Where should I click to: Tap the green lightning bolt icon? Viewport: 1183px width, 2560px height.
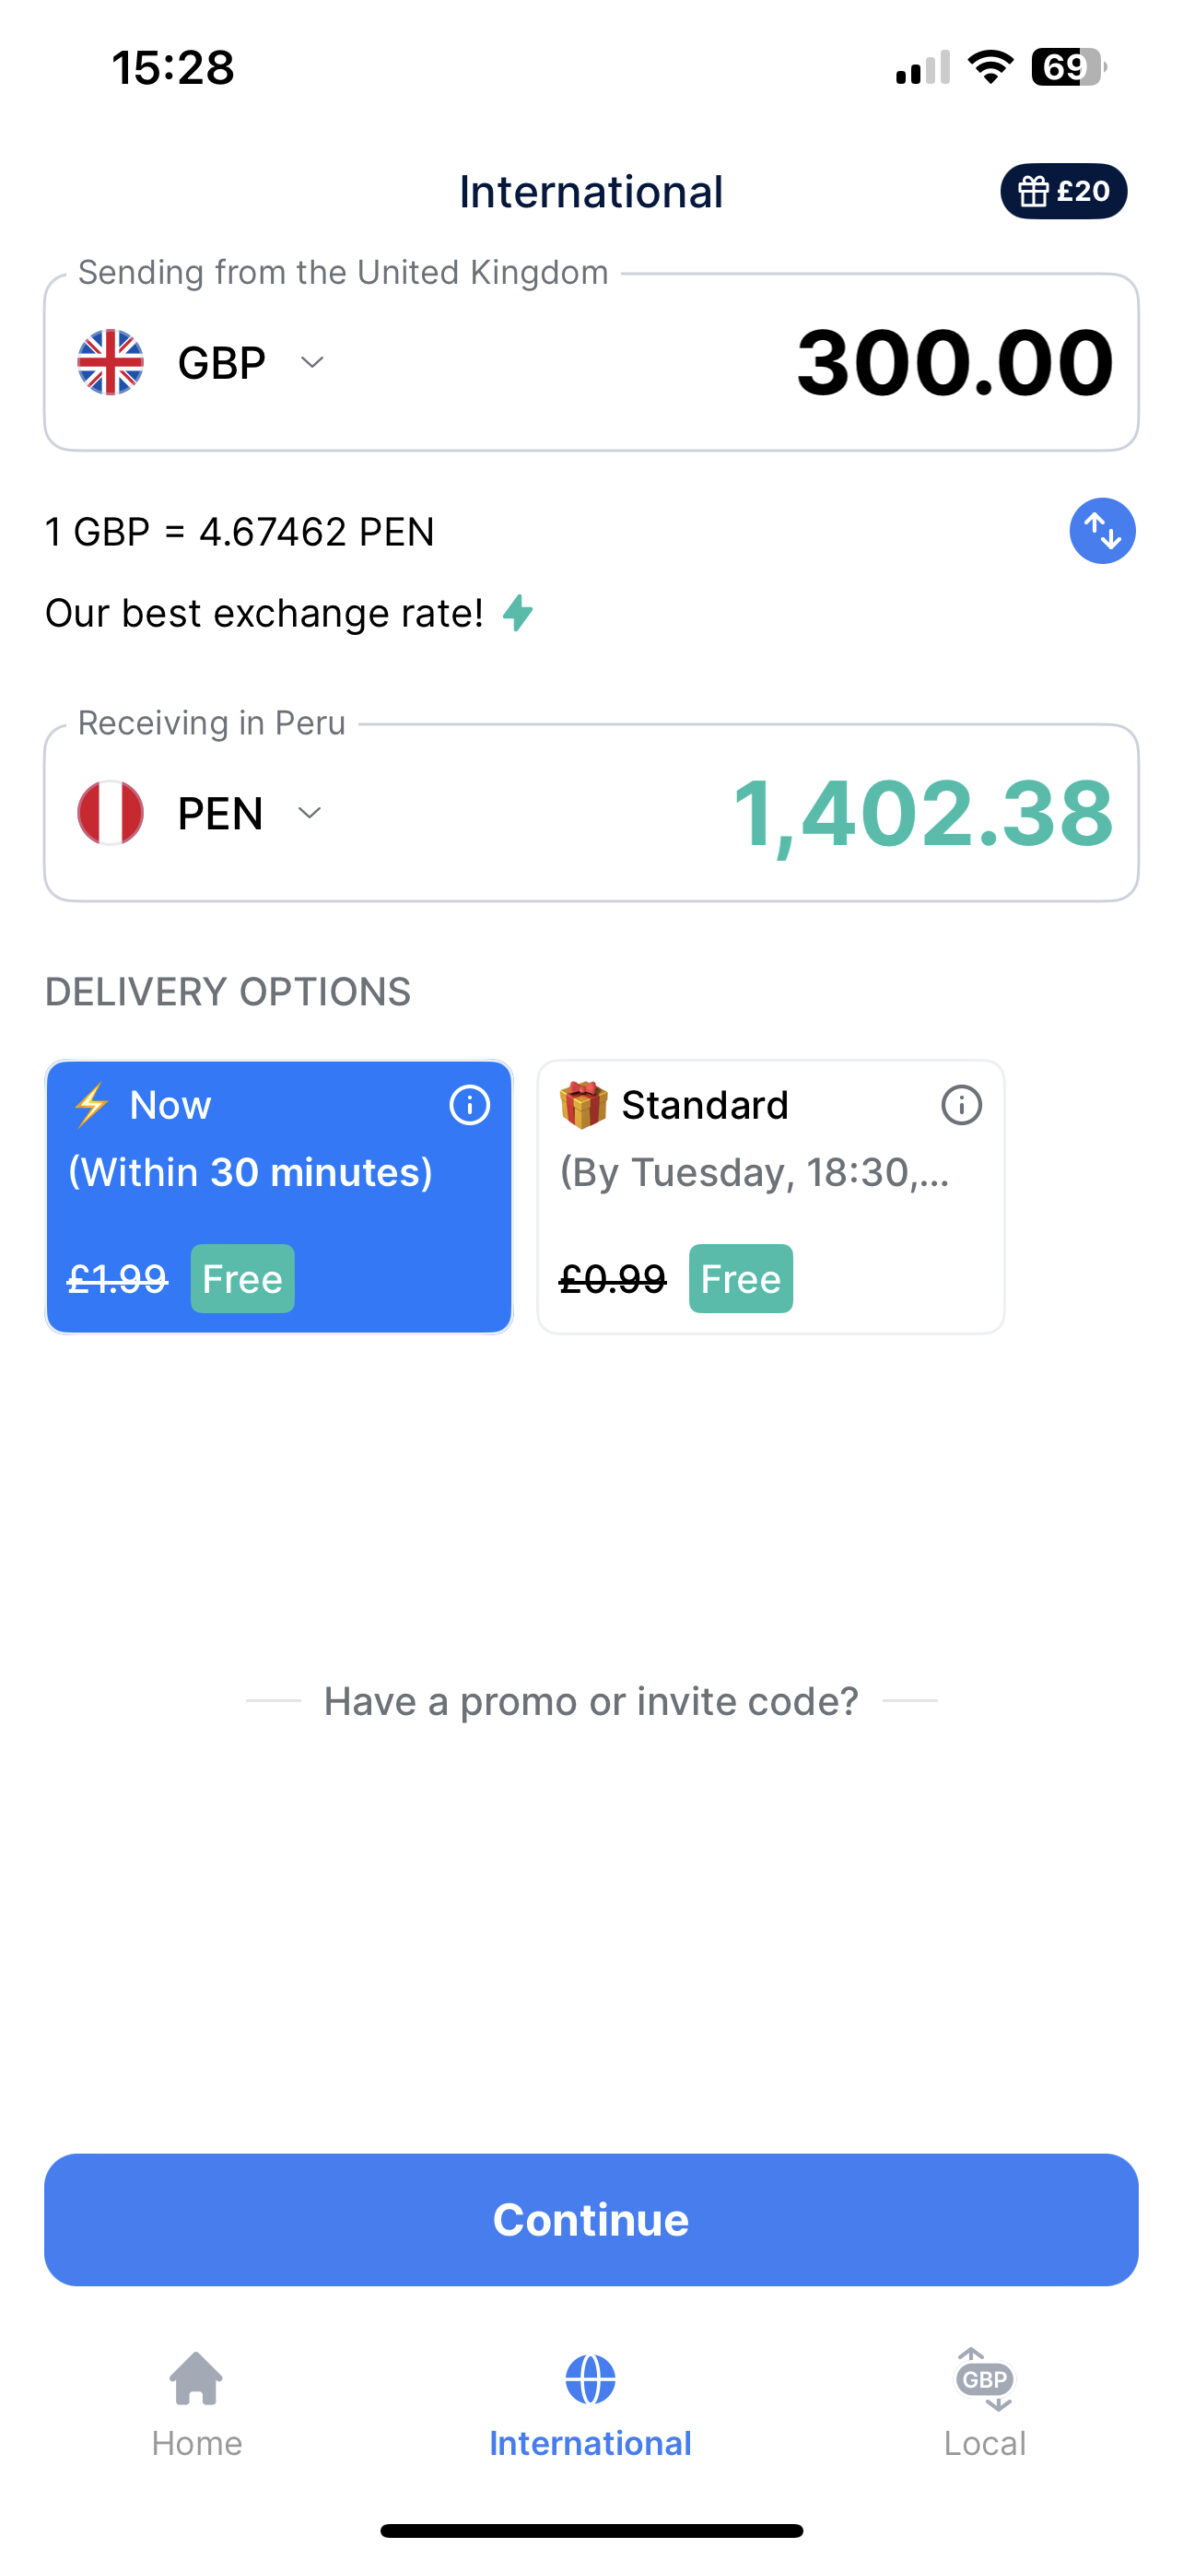(x=518, y=613)
